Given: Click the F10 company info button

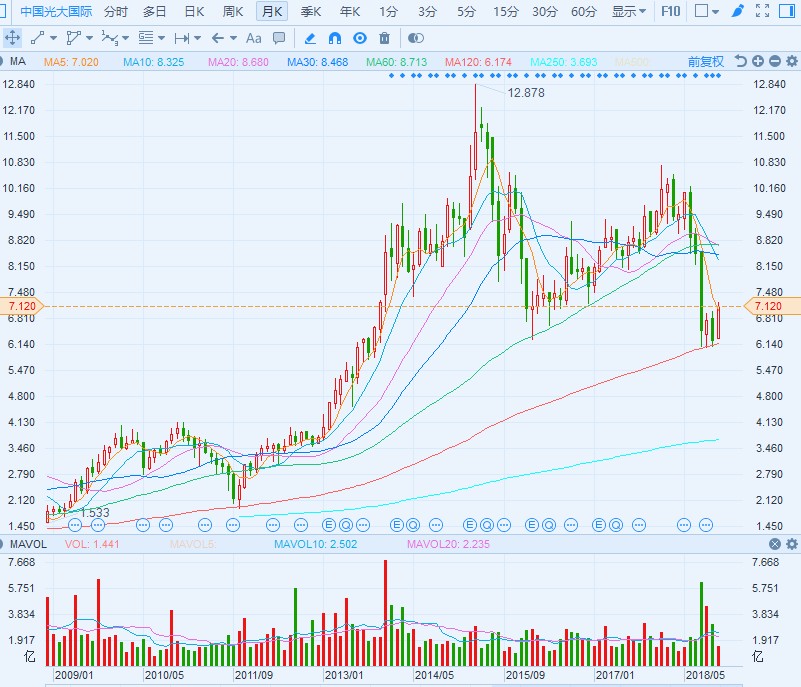Looking at the screenshot, I should (671, 12).
